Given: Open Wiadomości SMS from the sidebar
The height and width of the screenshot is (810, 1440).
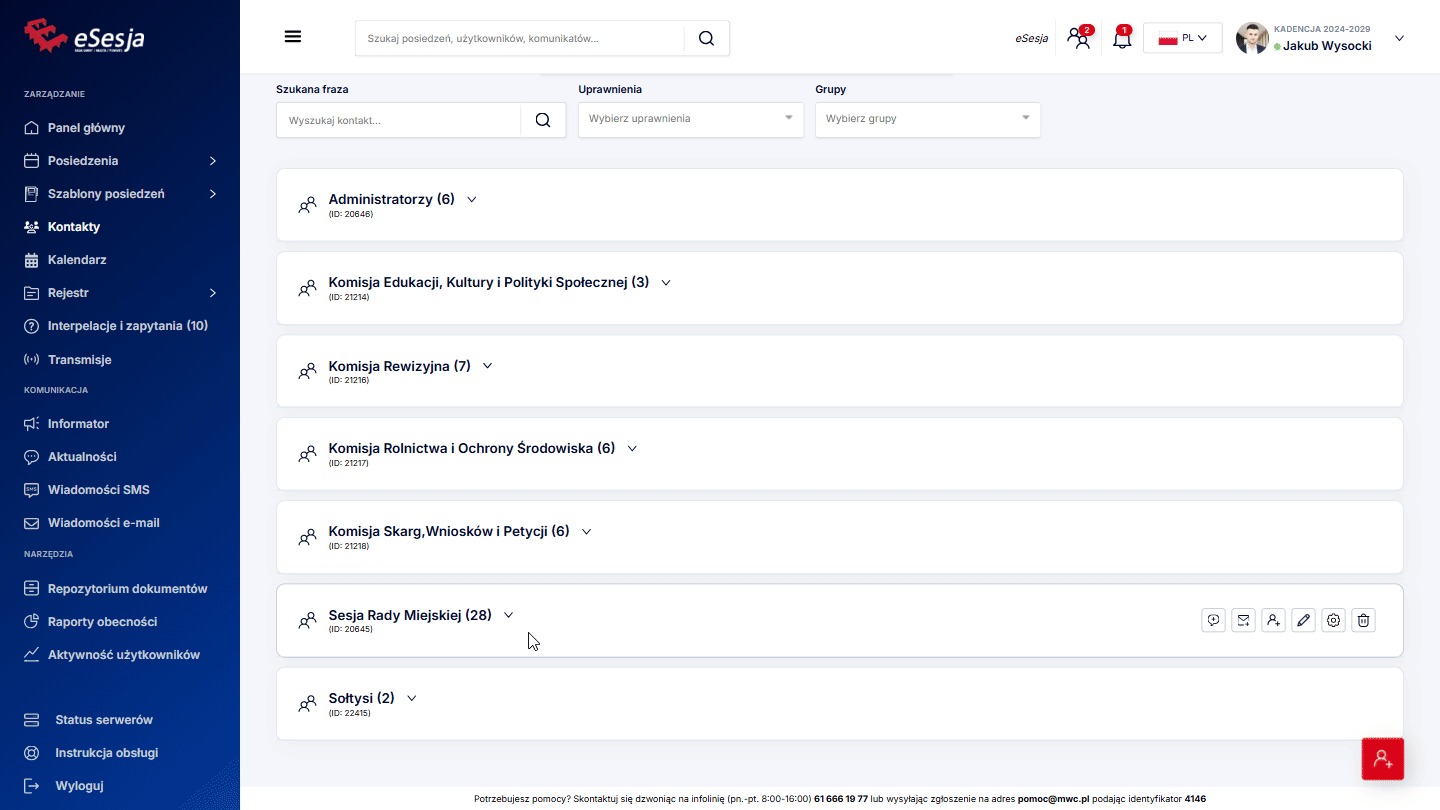Looking at the screenshot, I should tap(98, 490).
